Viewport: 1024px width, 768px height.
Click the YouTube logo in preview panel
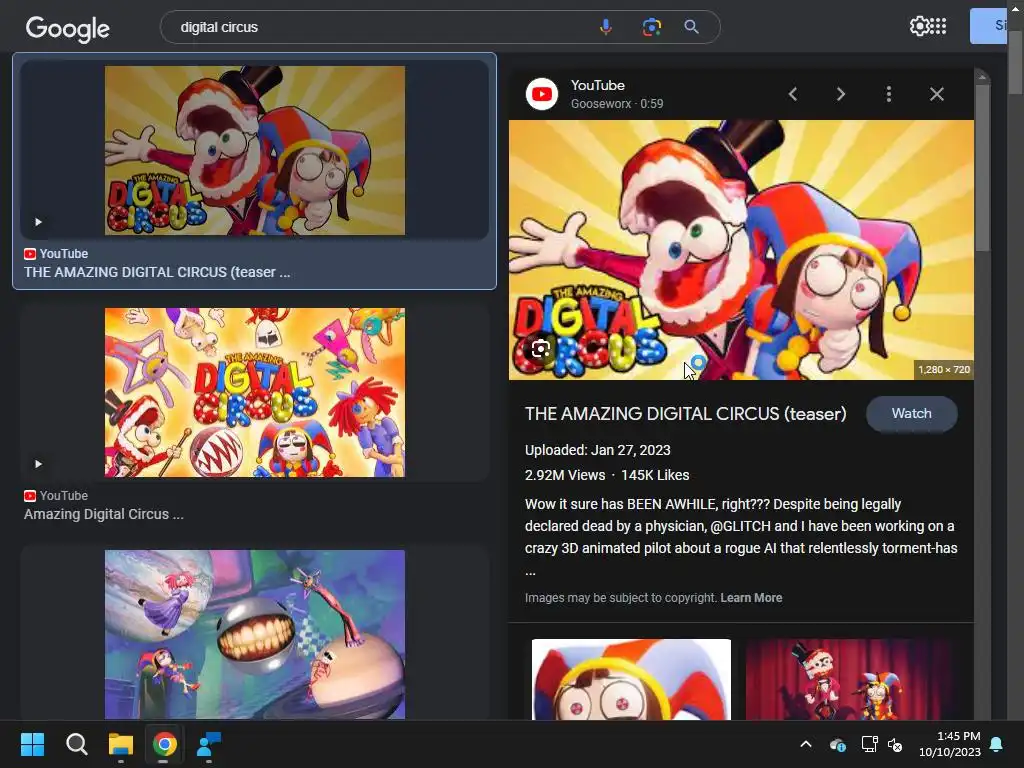point(541,94)
